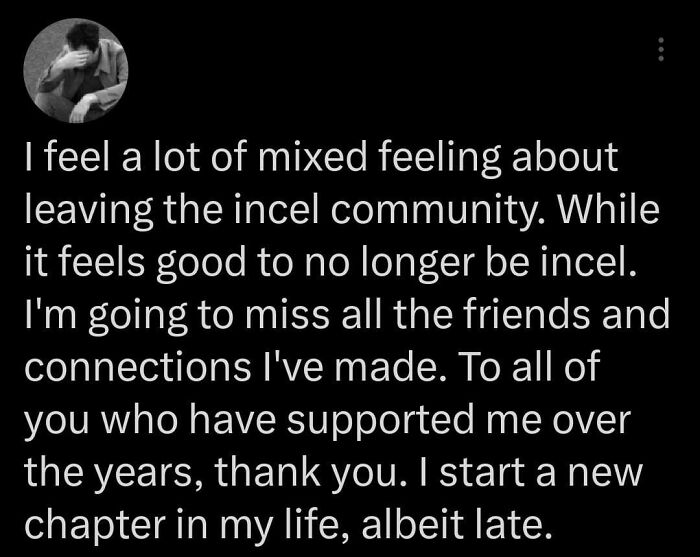
Task: Click the word "good" in the post
Action: pyautogui.click(x=201, y=263)
